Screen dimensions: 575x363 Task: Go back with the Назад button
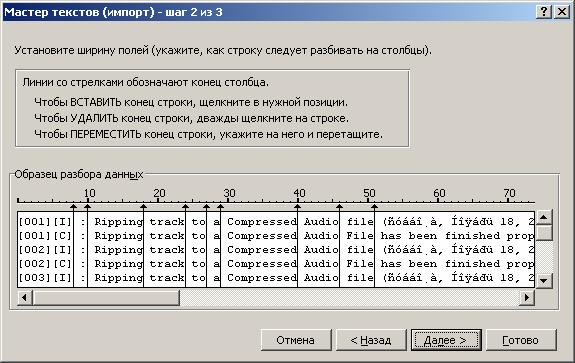[x=371, y=340]
